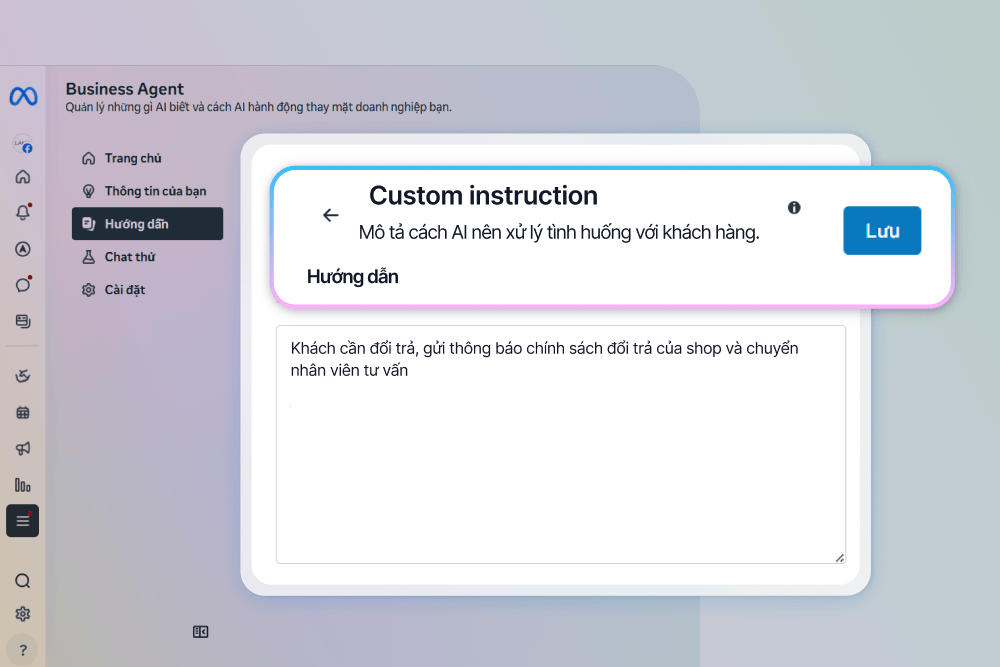1000x667 pixels.
Task: Click the Business Agent heading
Action: [x=125, y=89]
